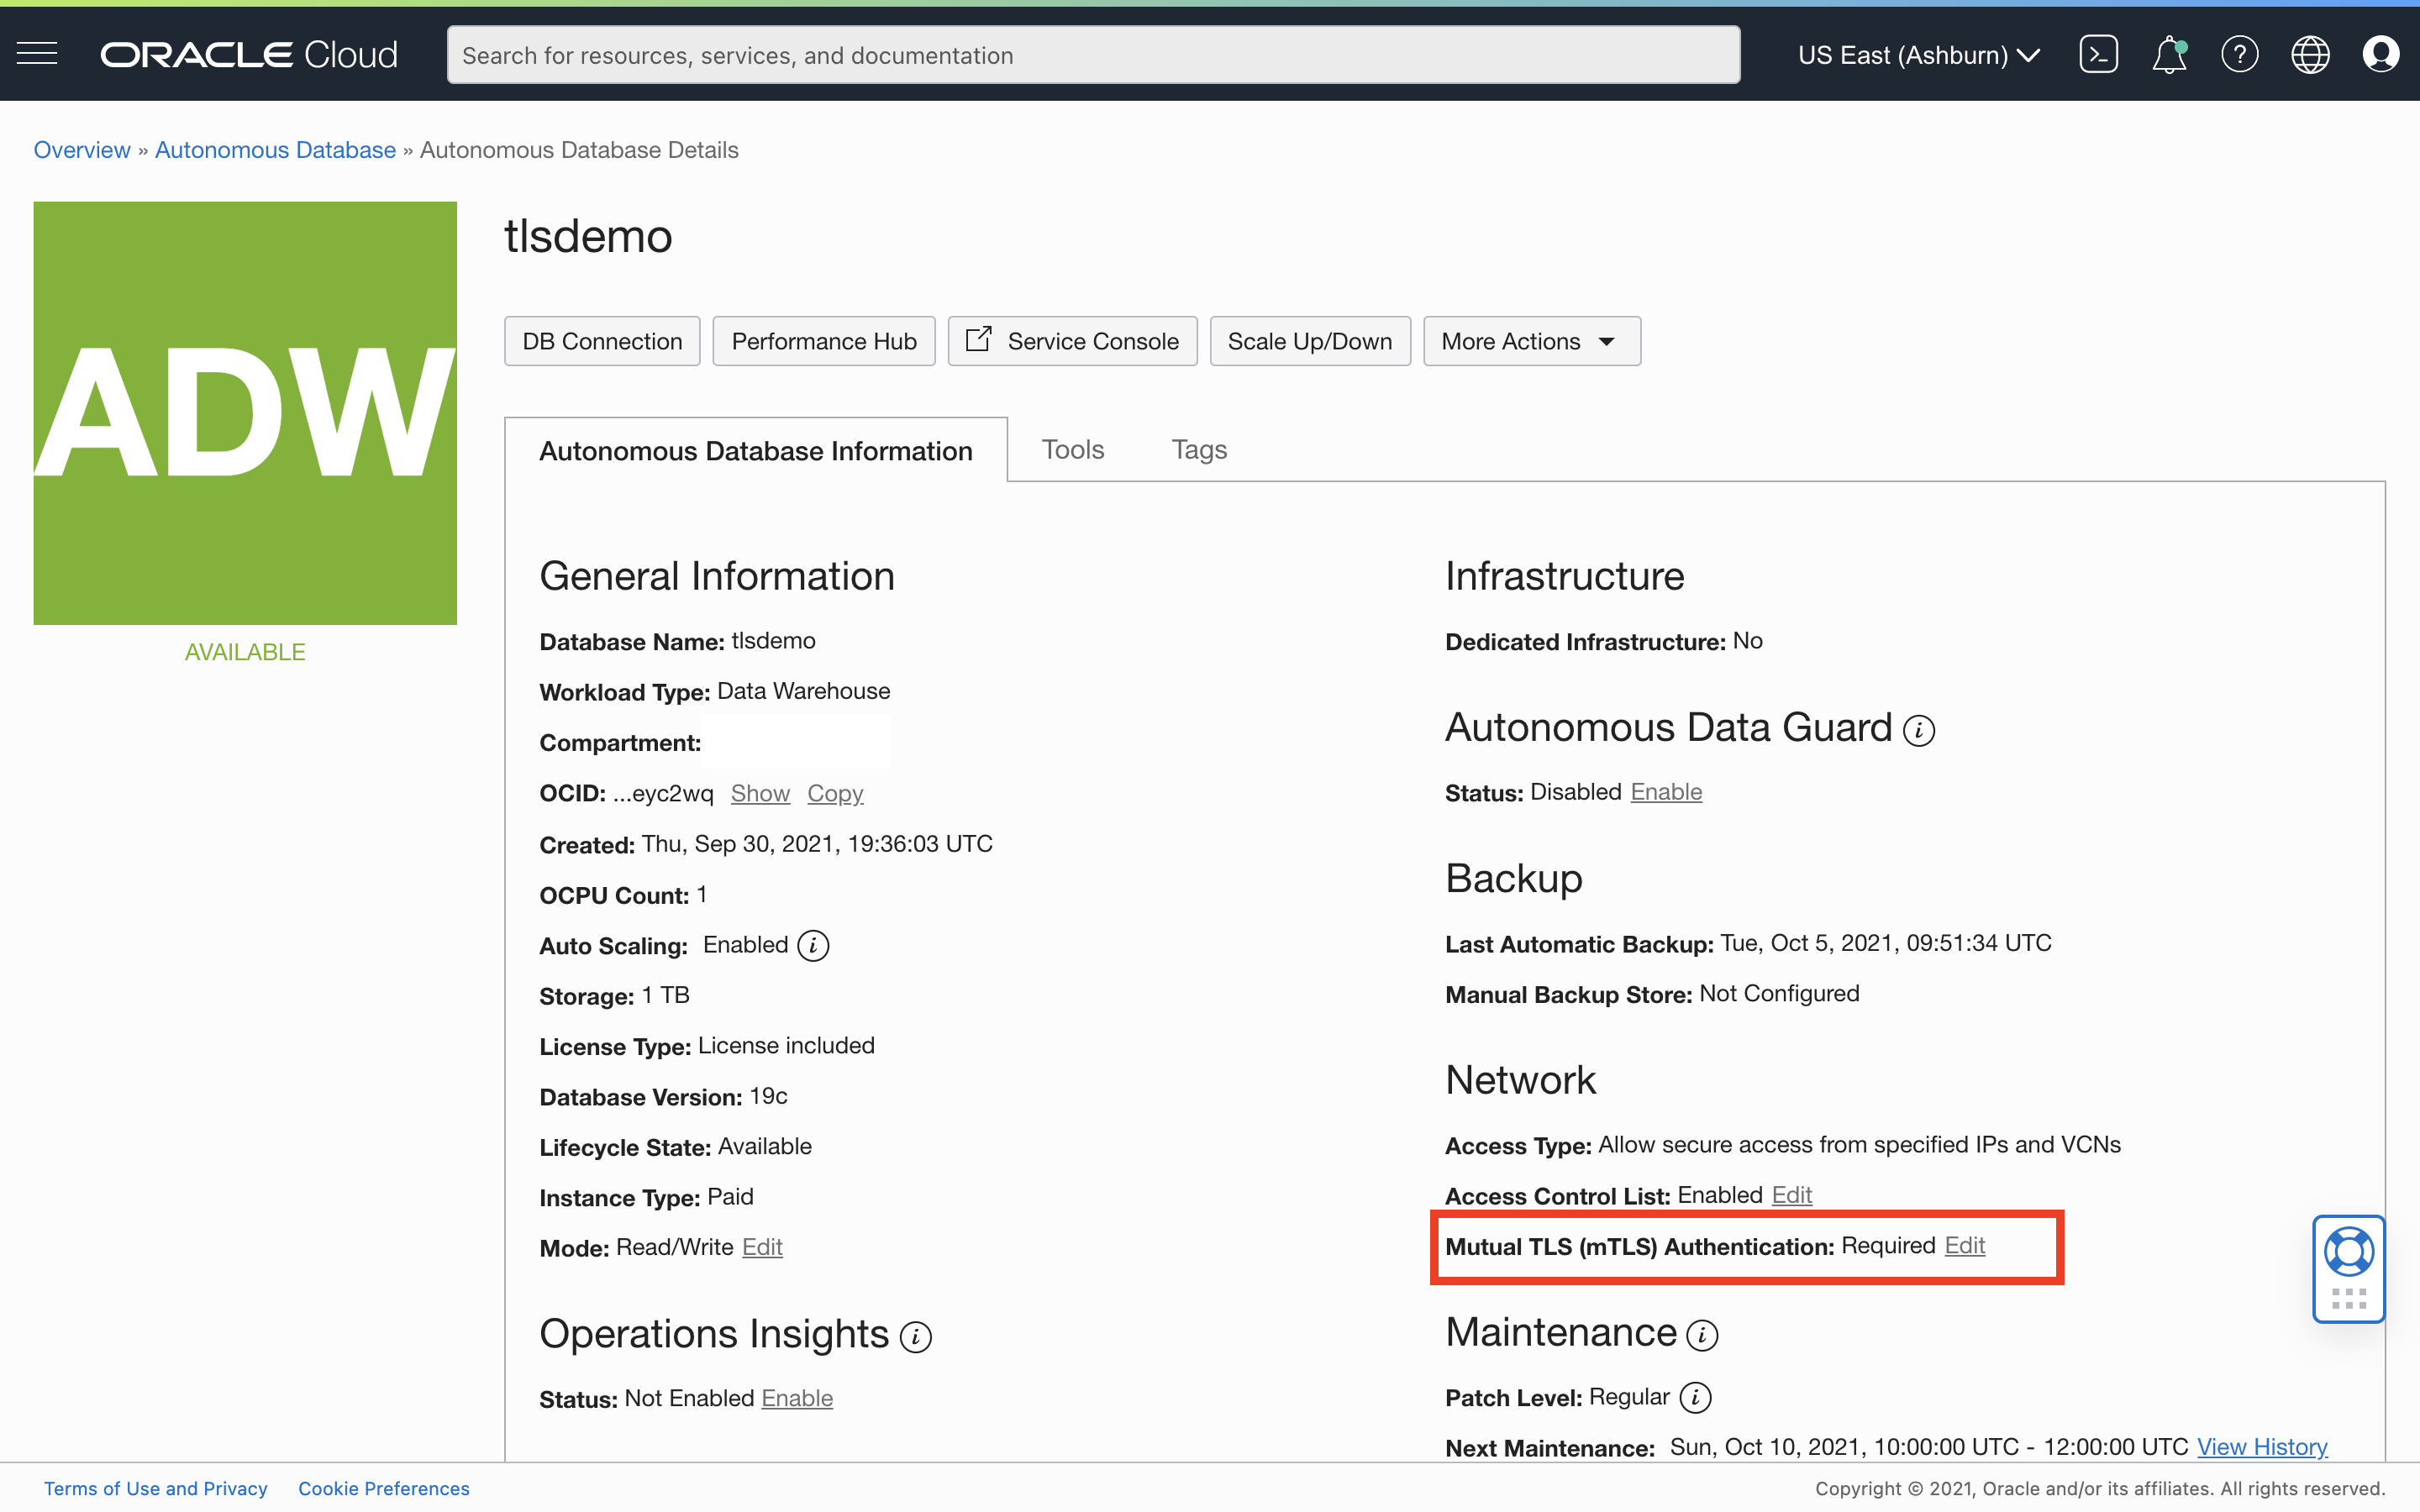Expand the US East (Ashburn) region selector
2420x1512 pixels.
pyautogui.click(x=1917, y=55)
